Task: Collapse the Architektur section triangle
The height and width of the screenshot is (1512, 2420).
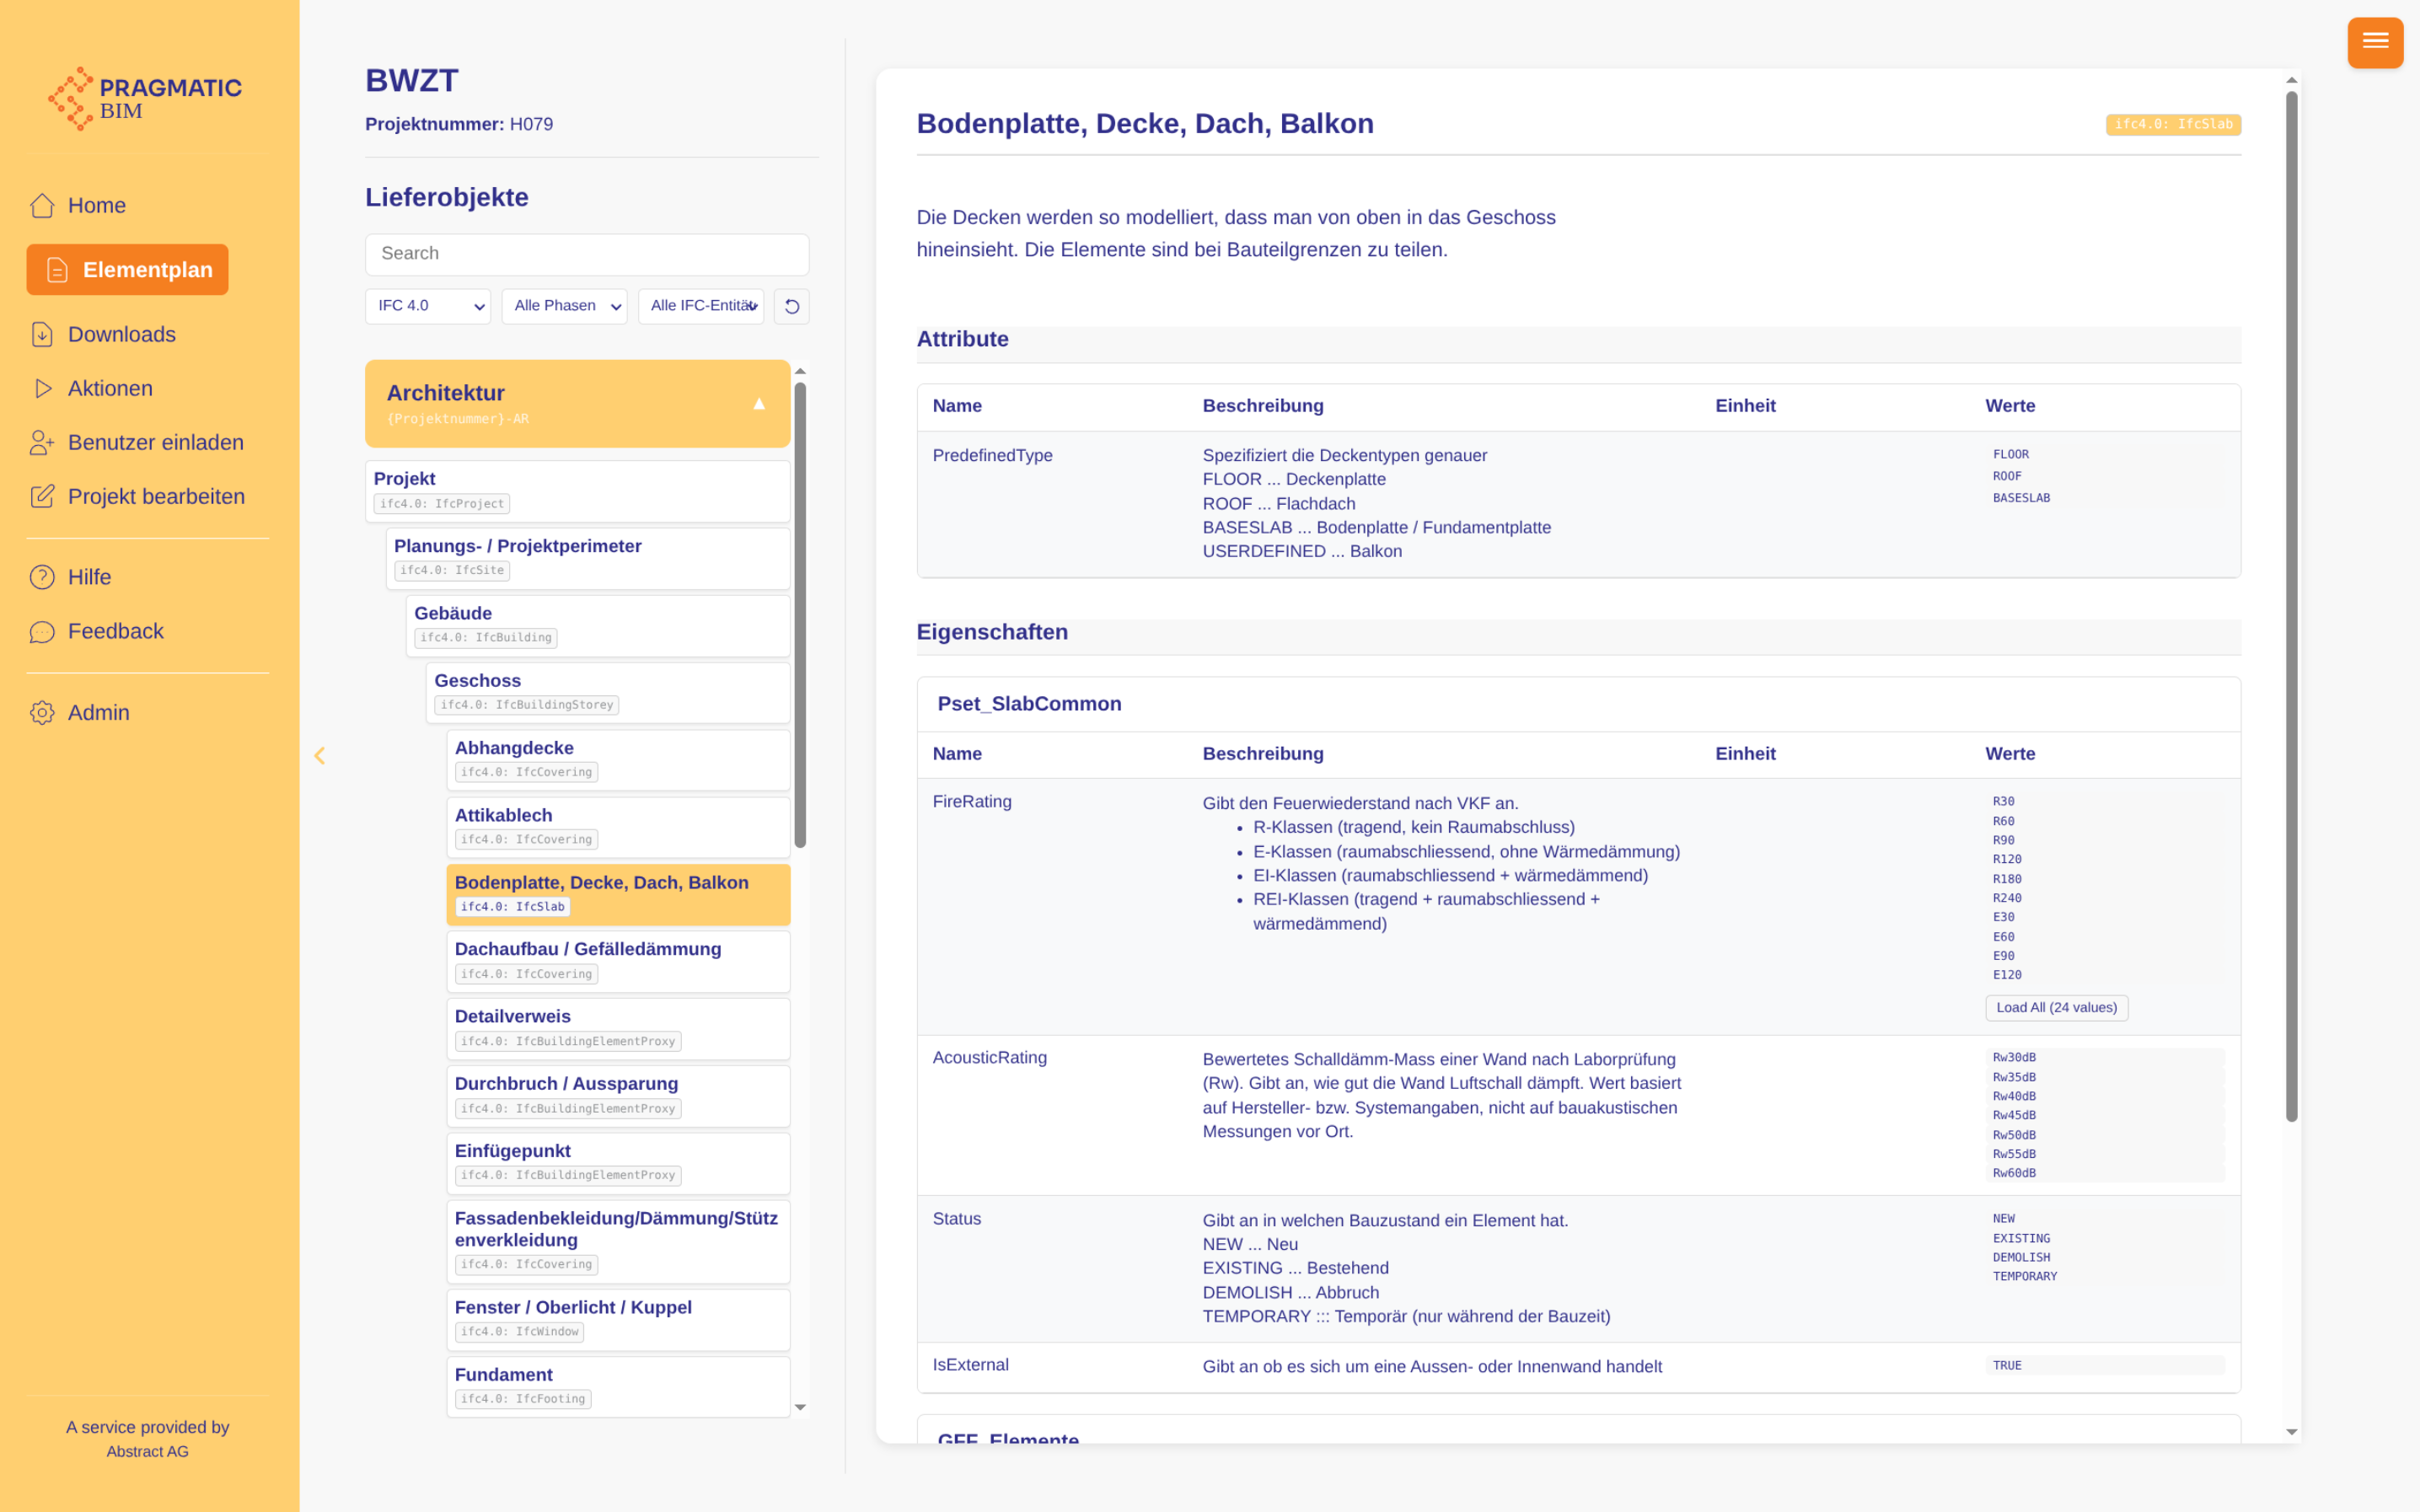Action: pos(759,404)
